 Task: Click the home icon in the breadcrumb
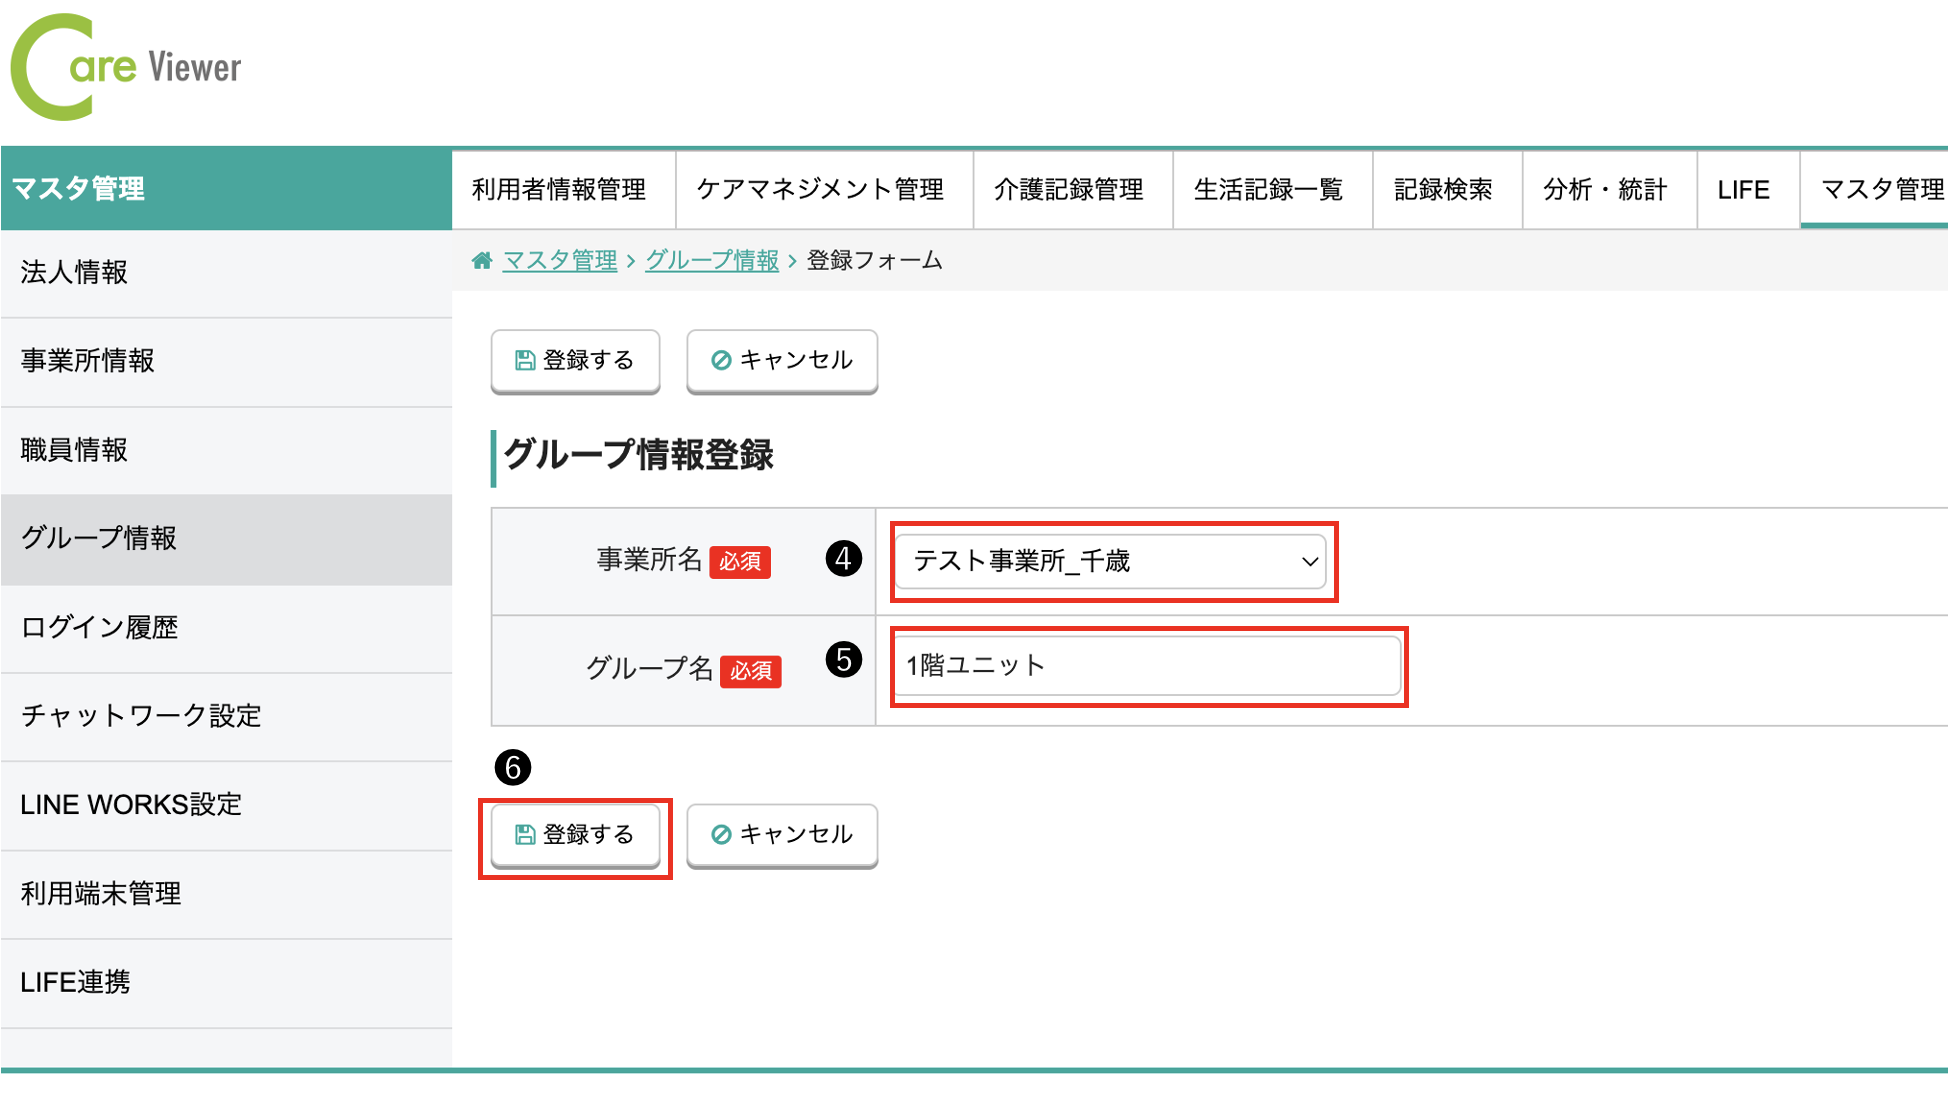[x=483, y=260]
